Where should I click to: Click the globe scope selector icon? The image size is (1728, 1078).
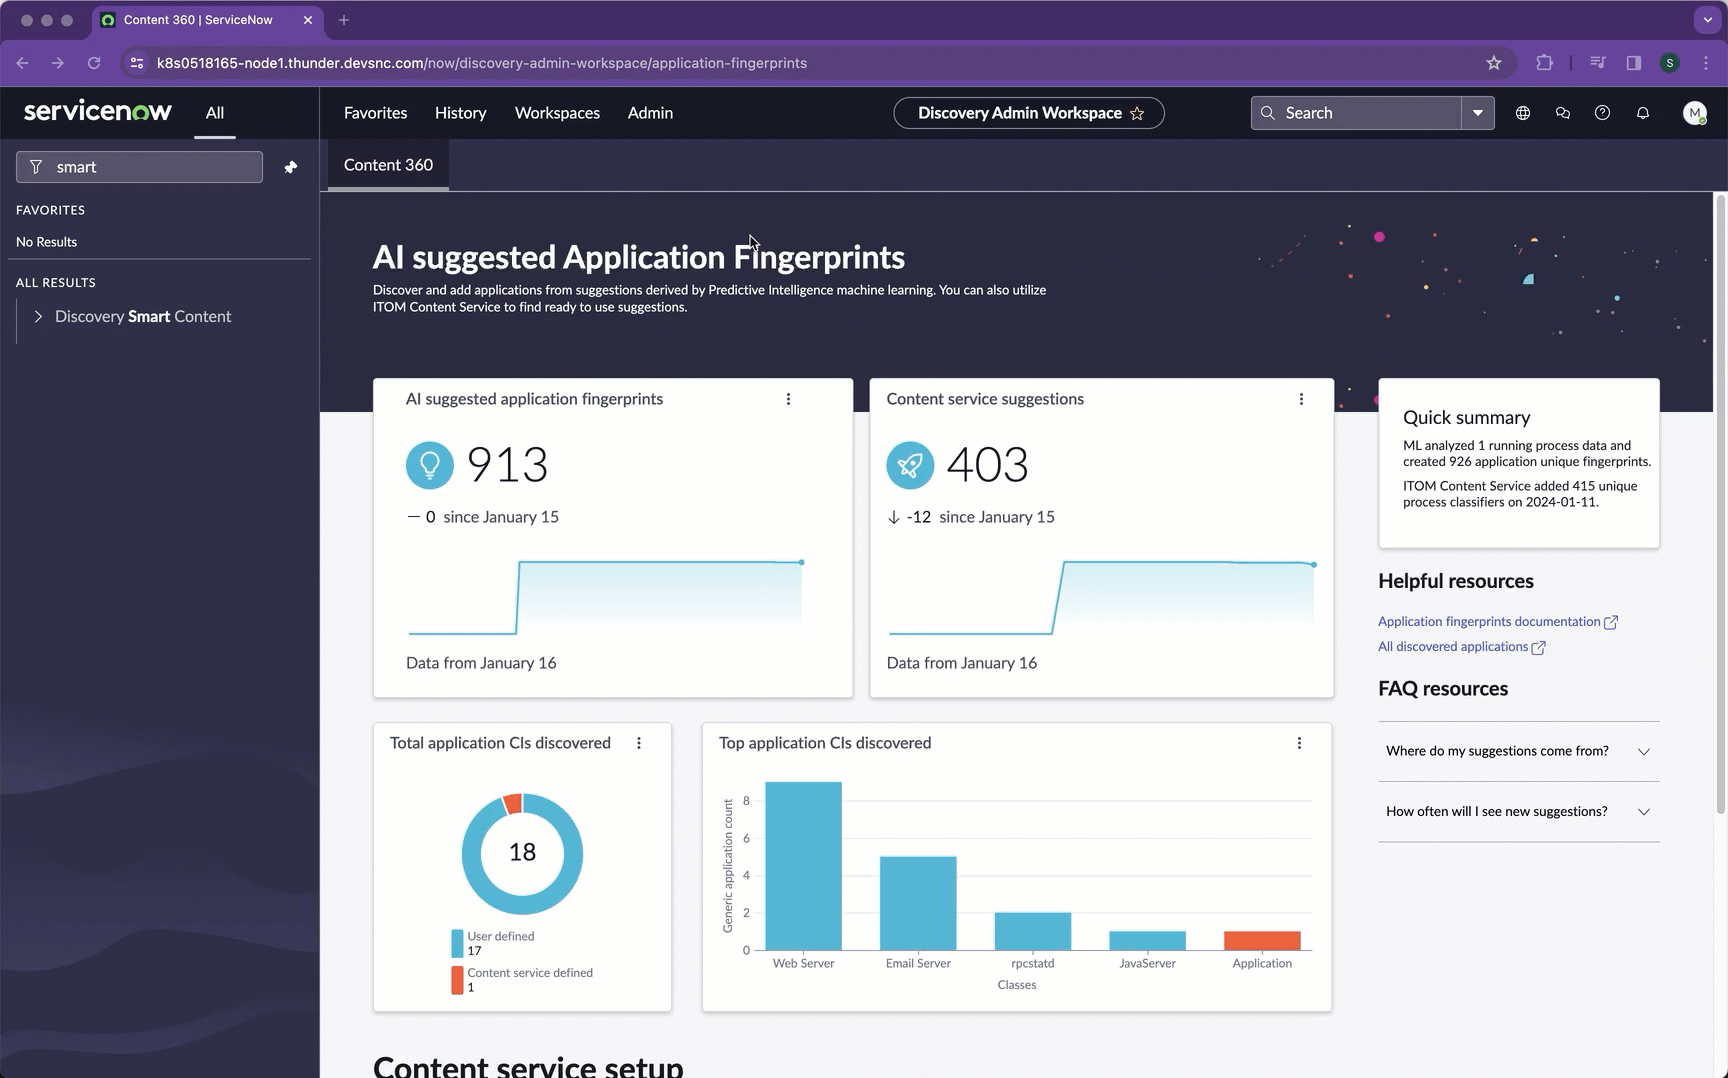1522,113
